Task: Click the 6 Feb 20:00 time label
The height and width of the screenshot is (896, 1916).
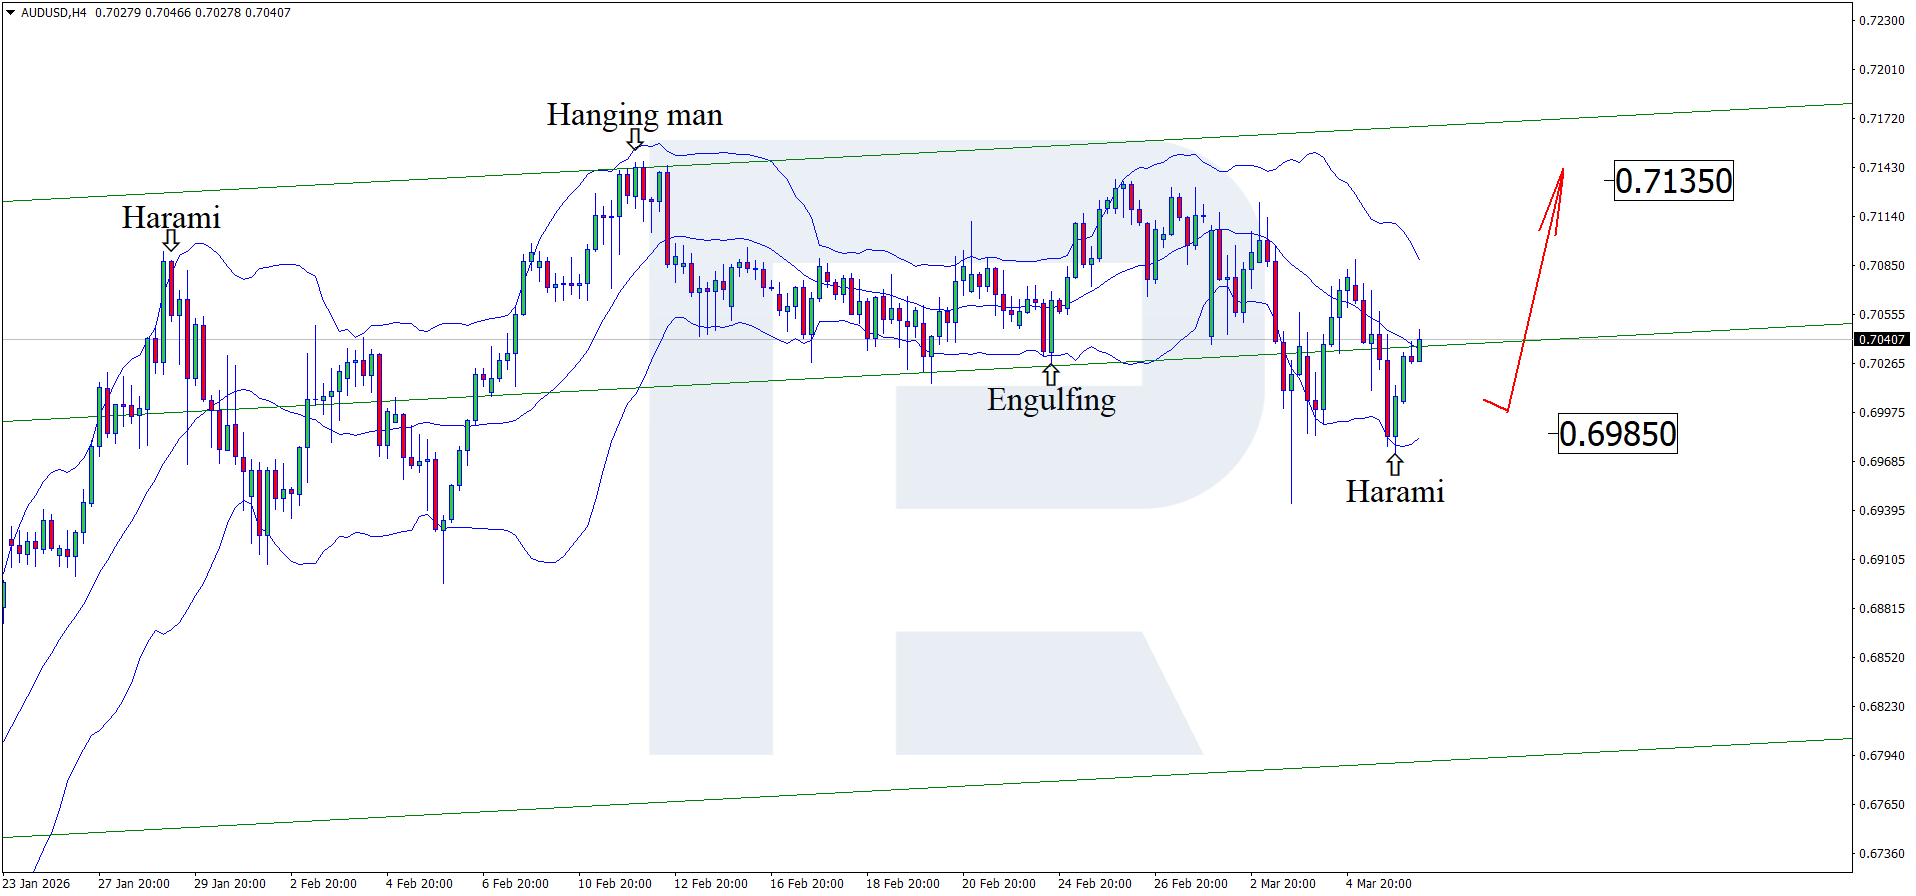Action: click(x=515, y=884)
